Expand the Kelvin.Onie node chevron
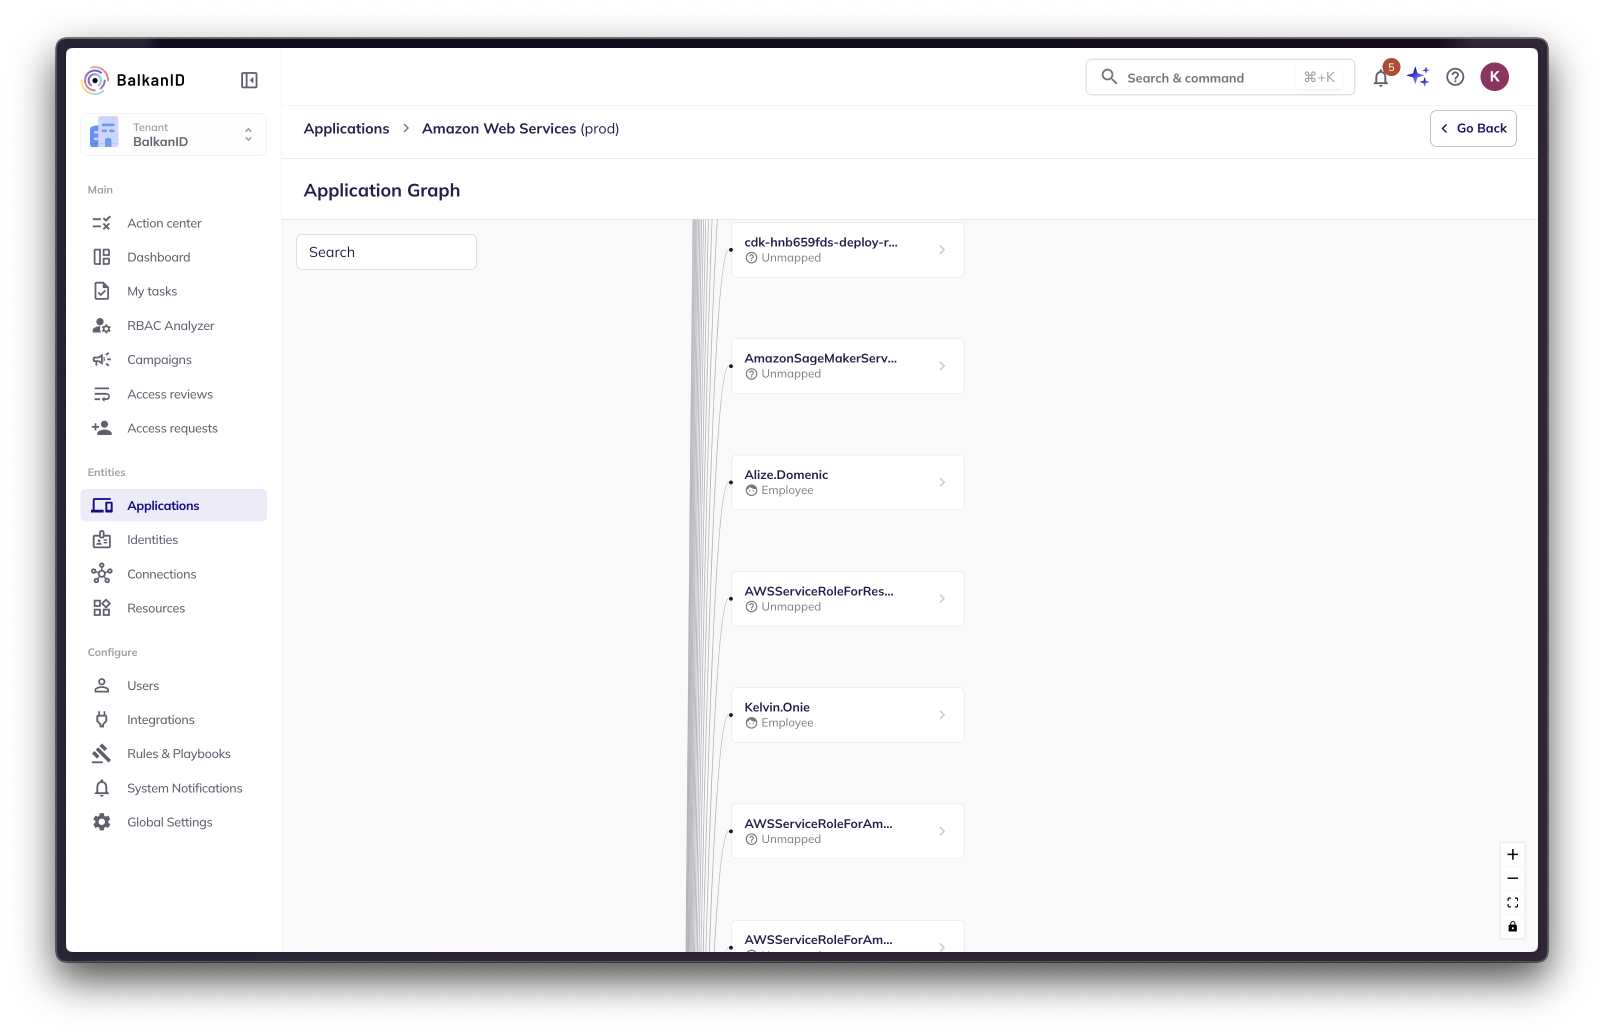The height and width of the screenshot is (1036, 1604). (942, 715)
